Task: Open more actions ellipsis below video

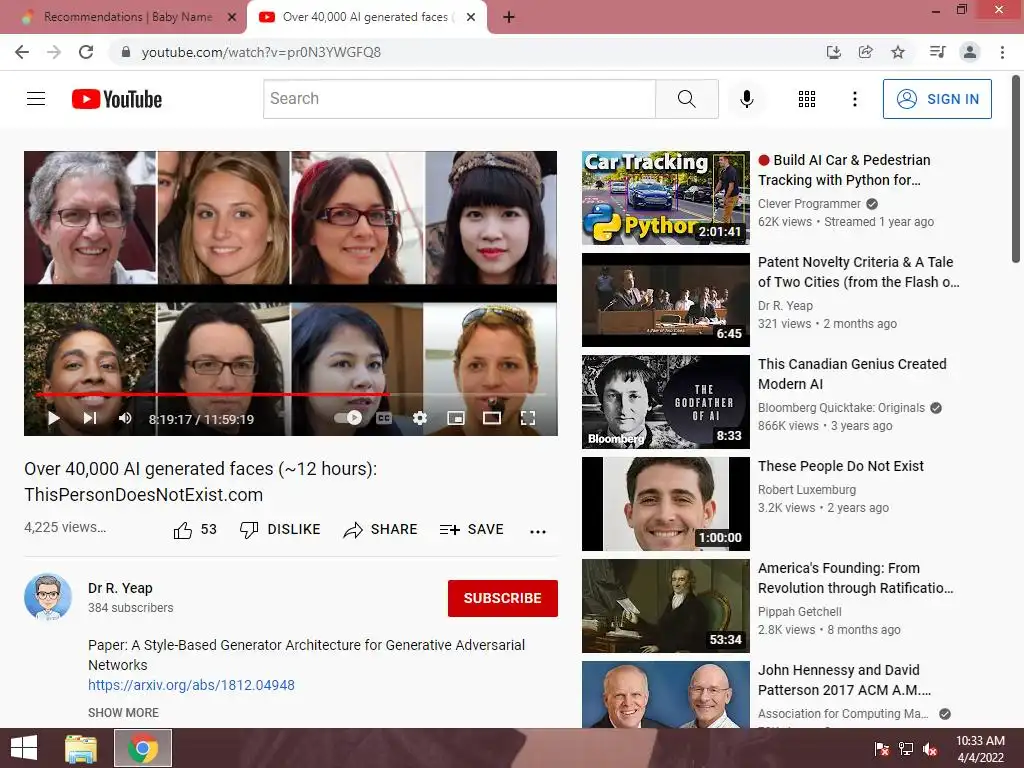Action: tap(537, 531)
